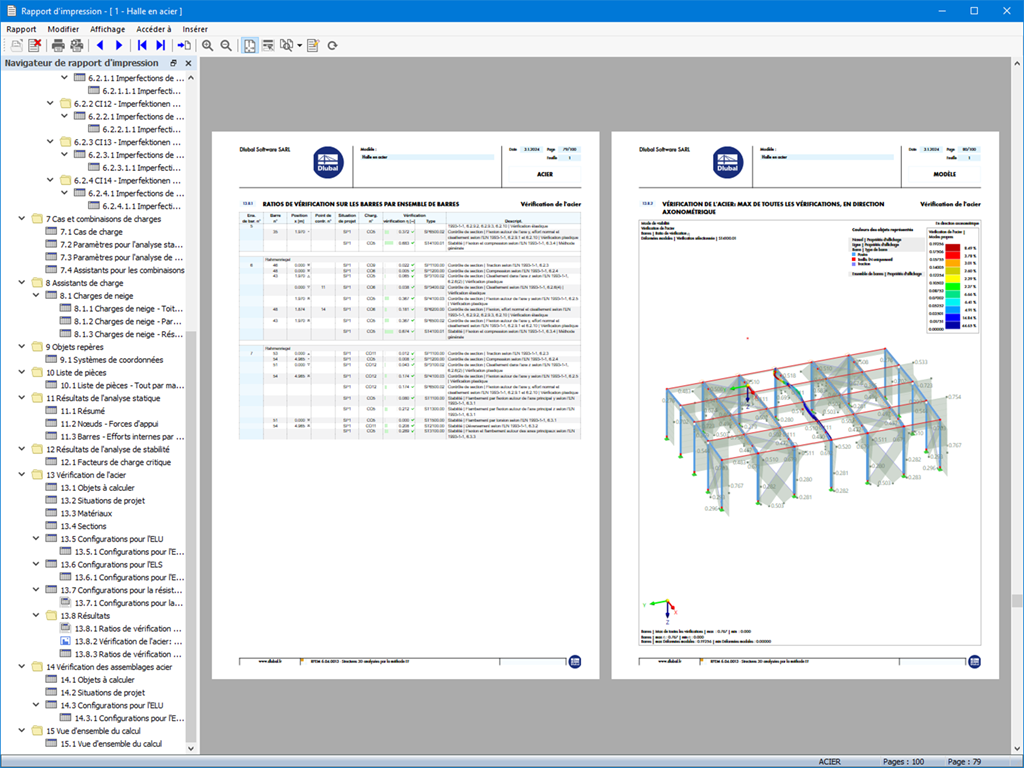Jump to the last page with the navigation icon

(161, 45)
